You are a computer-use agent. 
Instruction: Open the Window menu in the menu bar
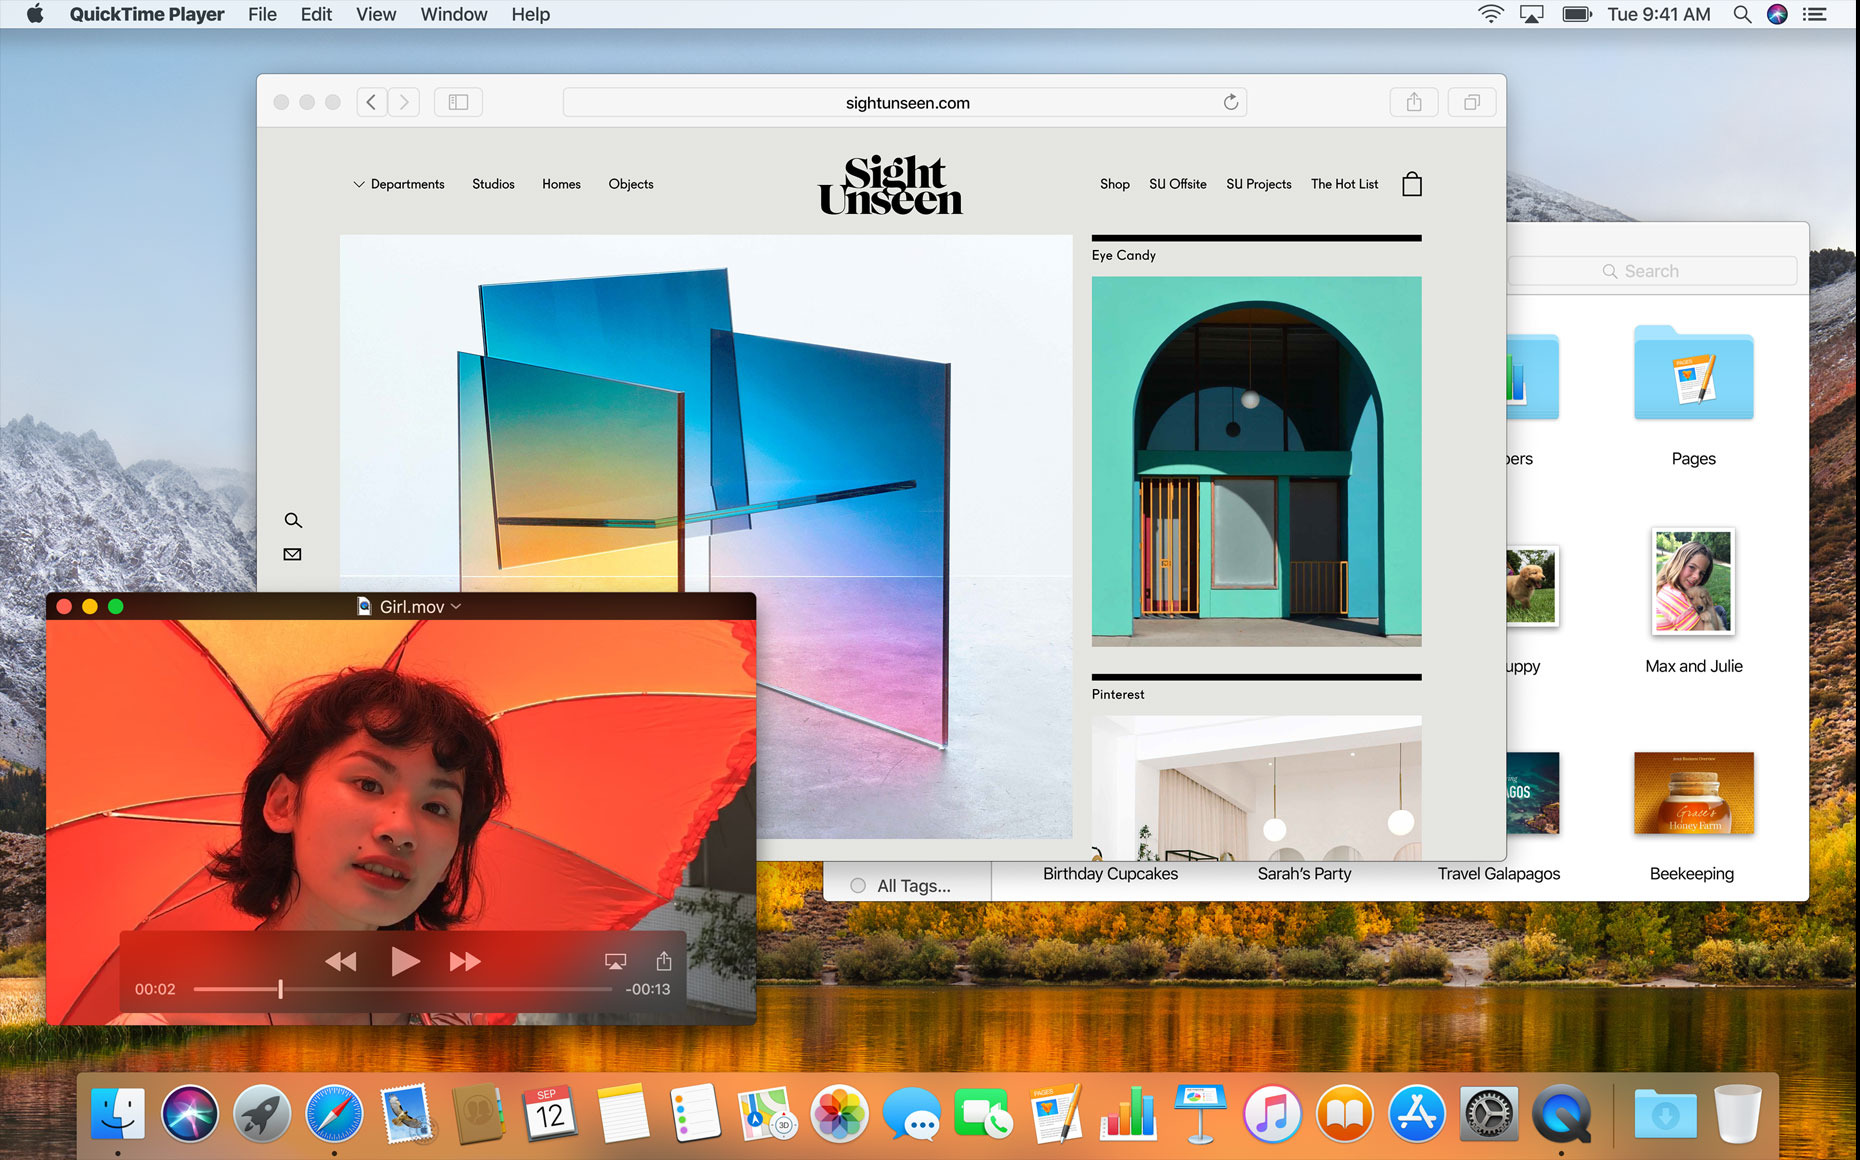tap(453, 14)
